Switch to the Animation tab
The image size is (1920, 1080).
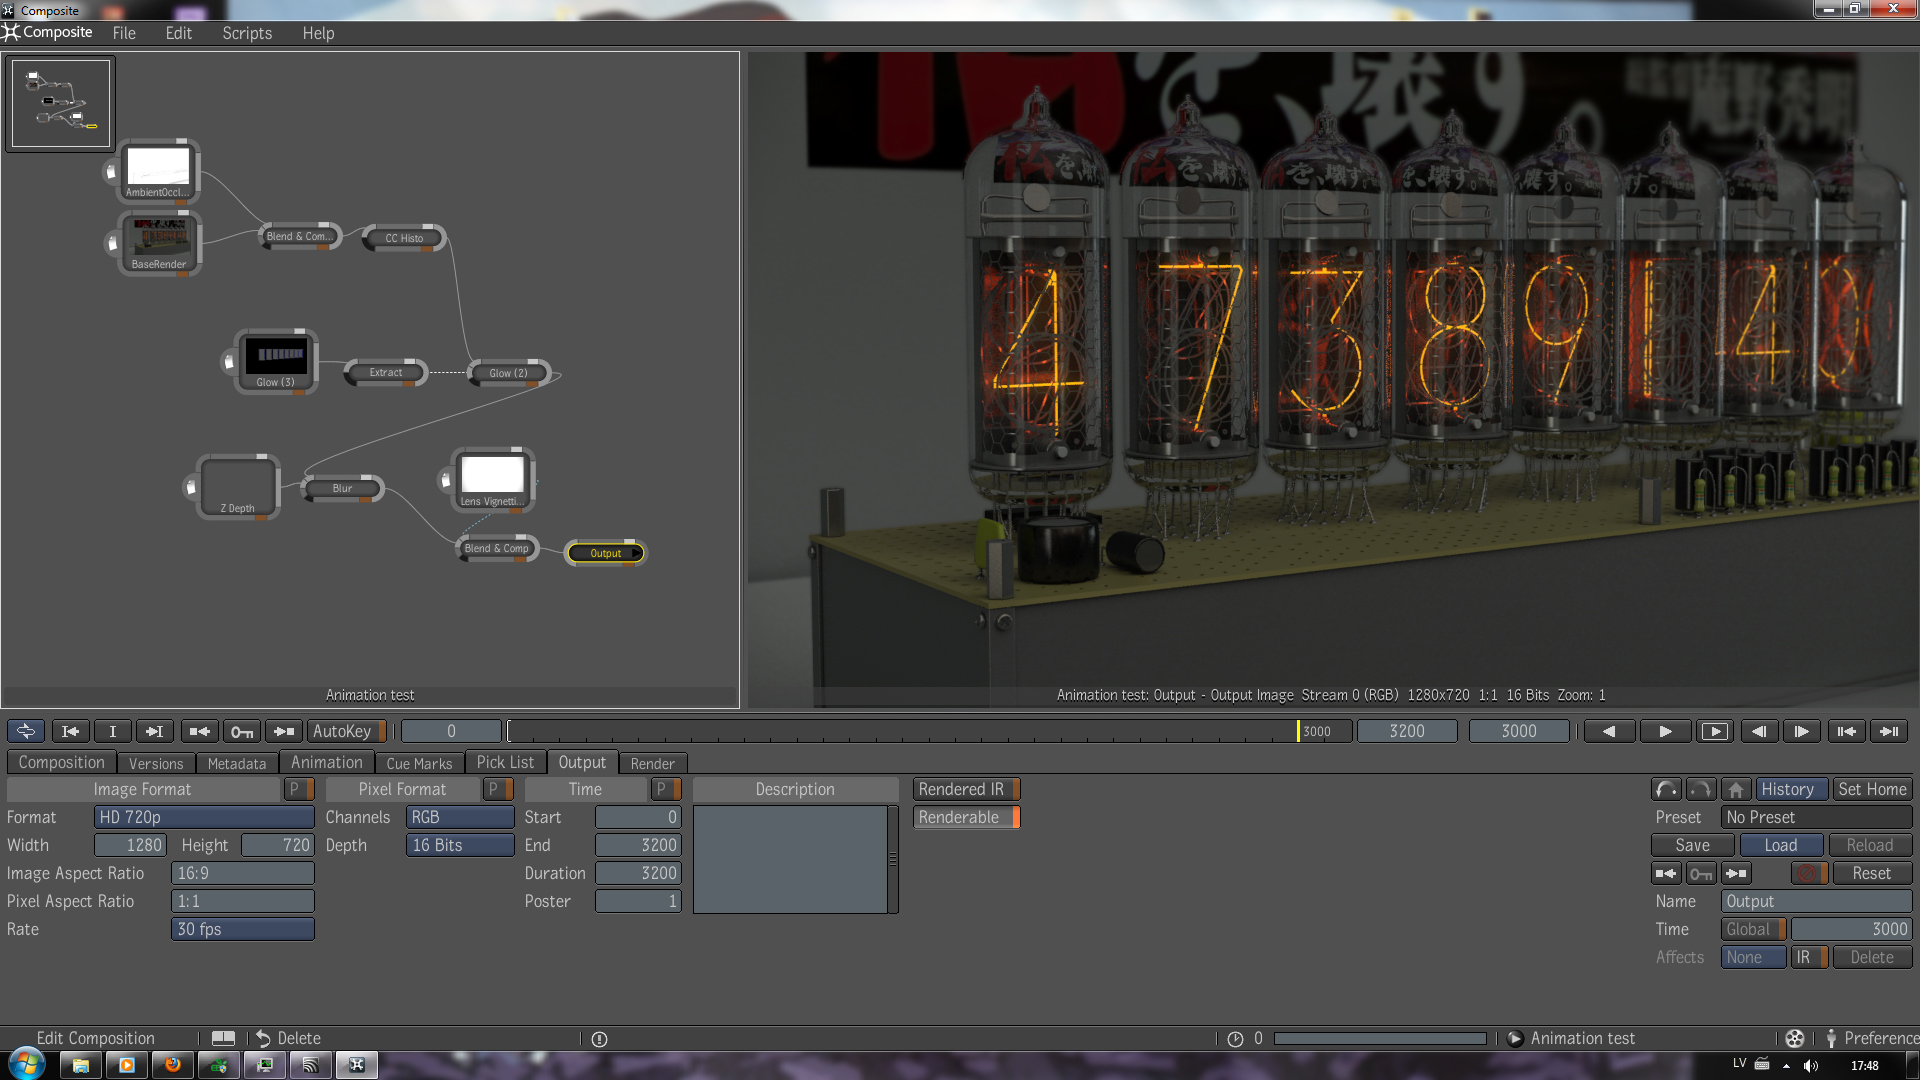point(326,762)
